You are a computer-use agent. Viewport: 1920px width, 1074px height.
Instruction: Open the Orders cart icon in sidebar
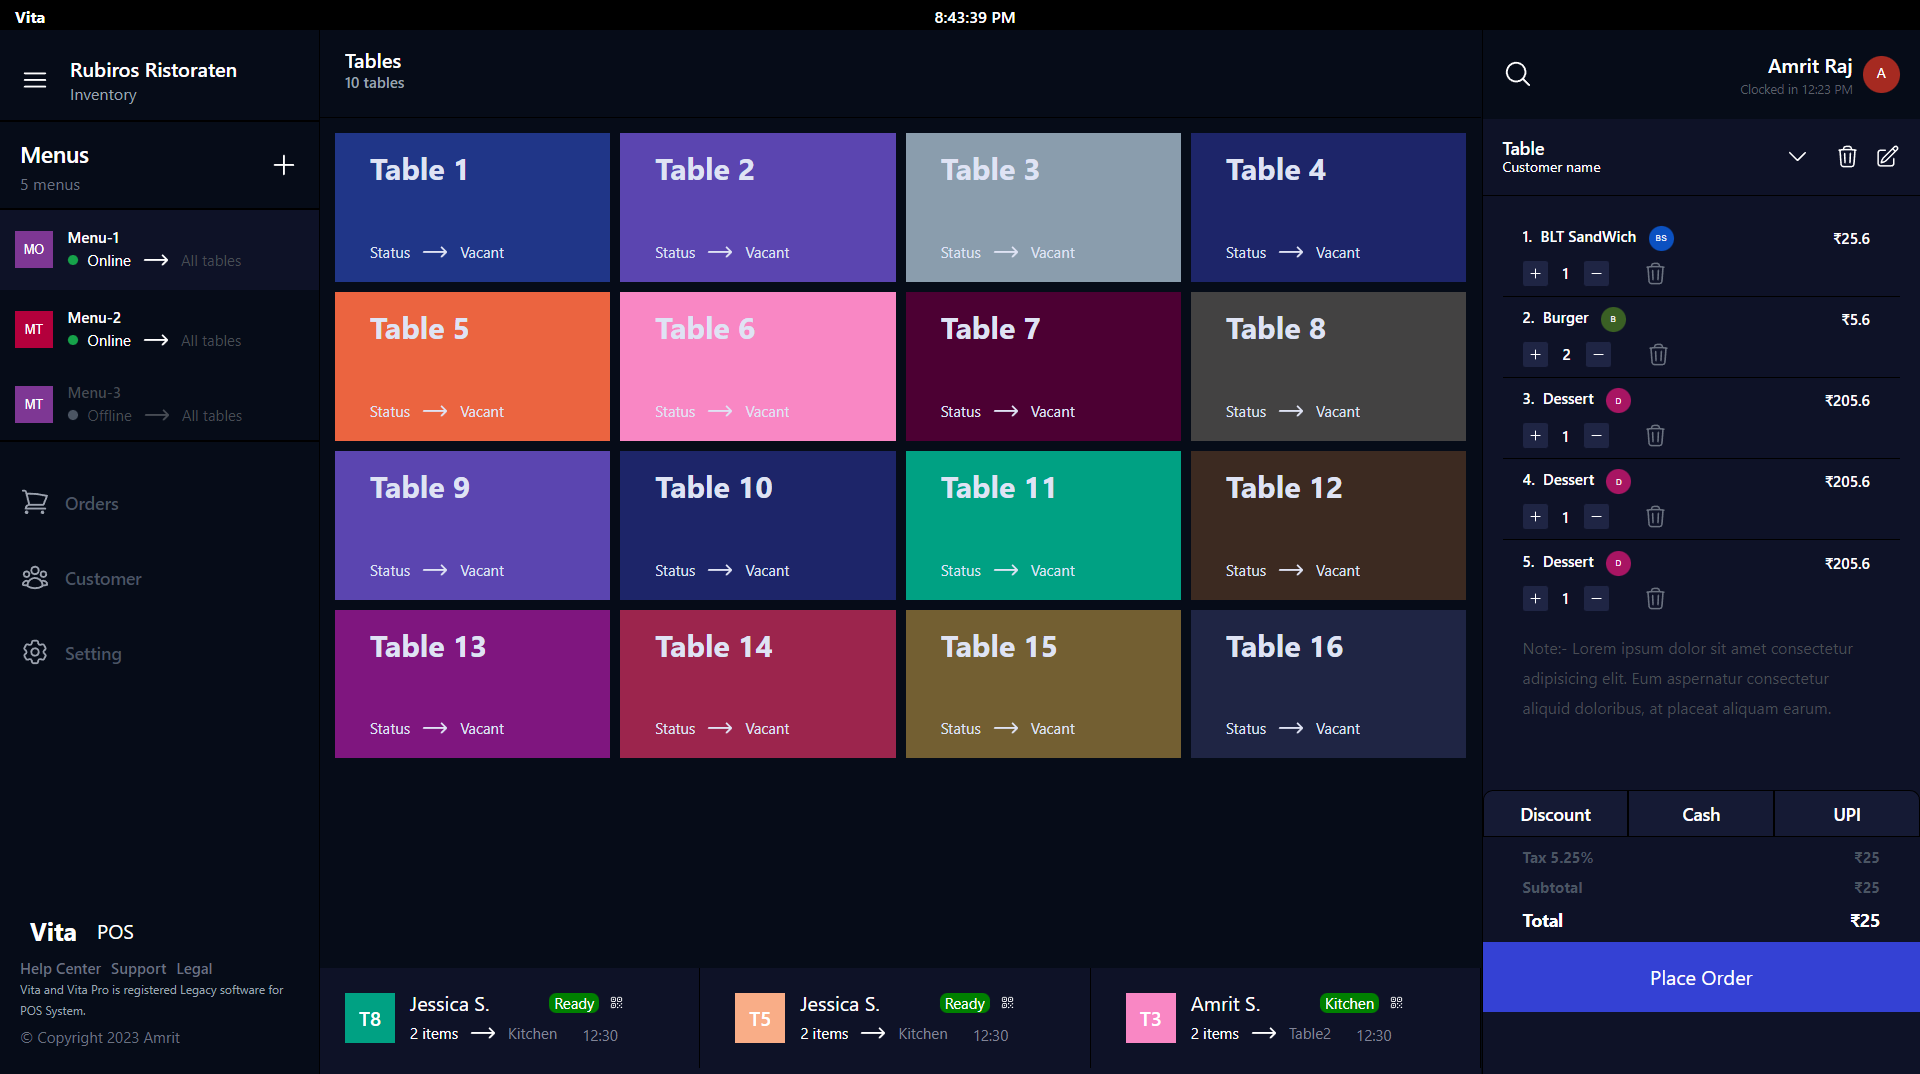click(35, 503)
